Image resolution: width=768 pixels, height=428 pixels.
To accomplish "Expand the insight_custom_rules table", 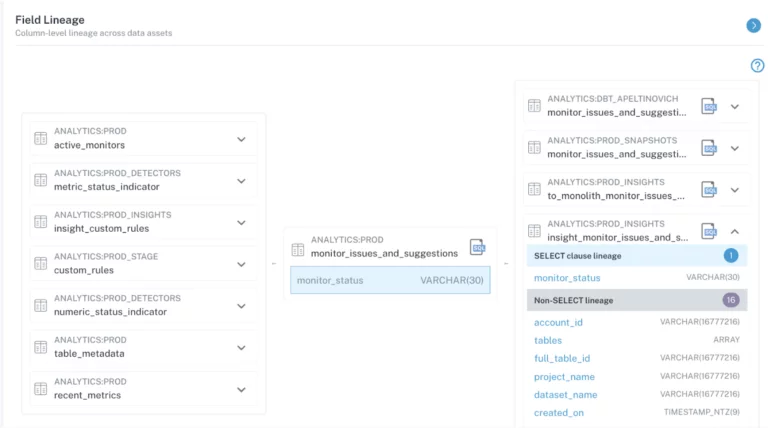I will point(241,223).
